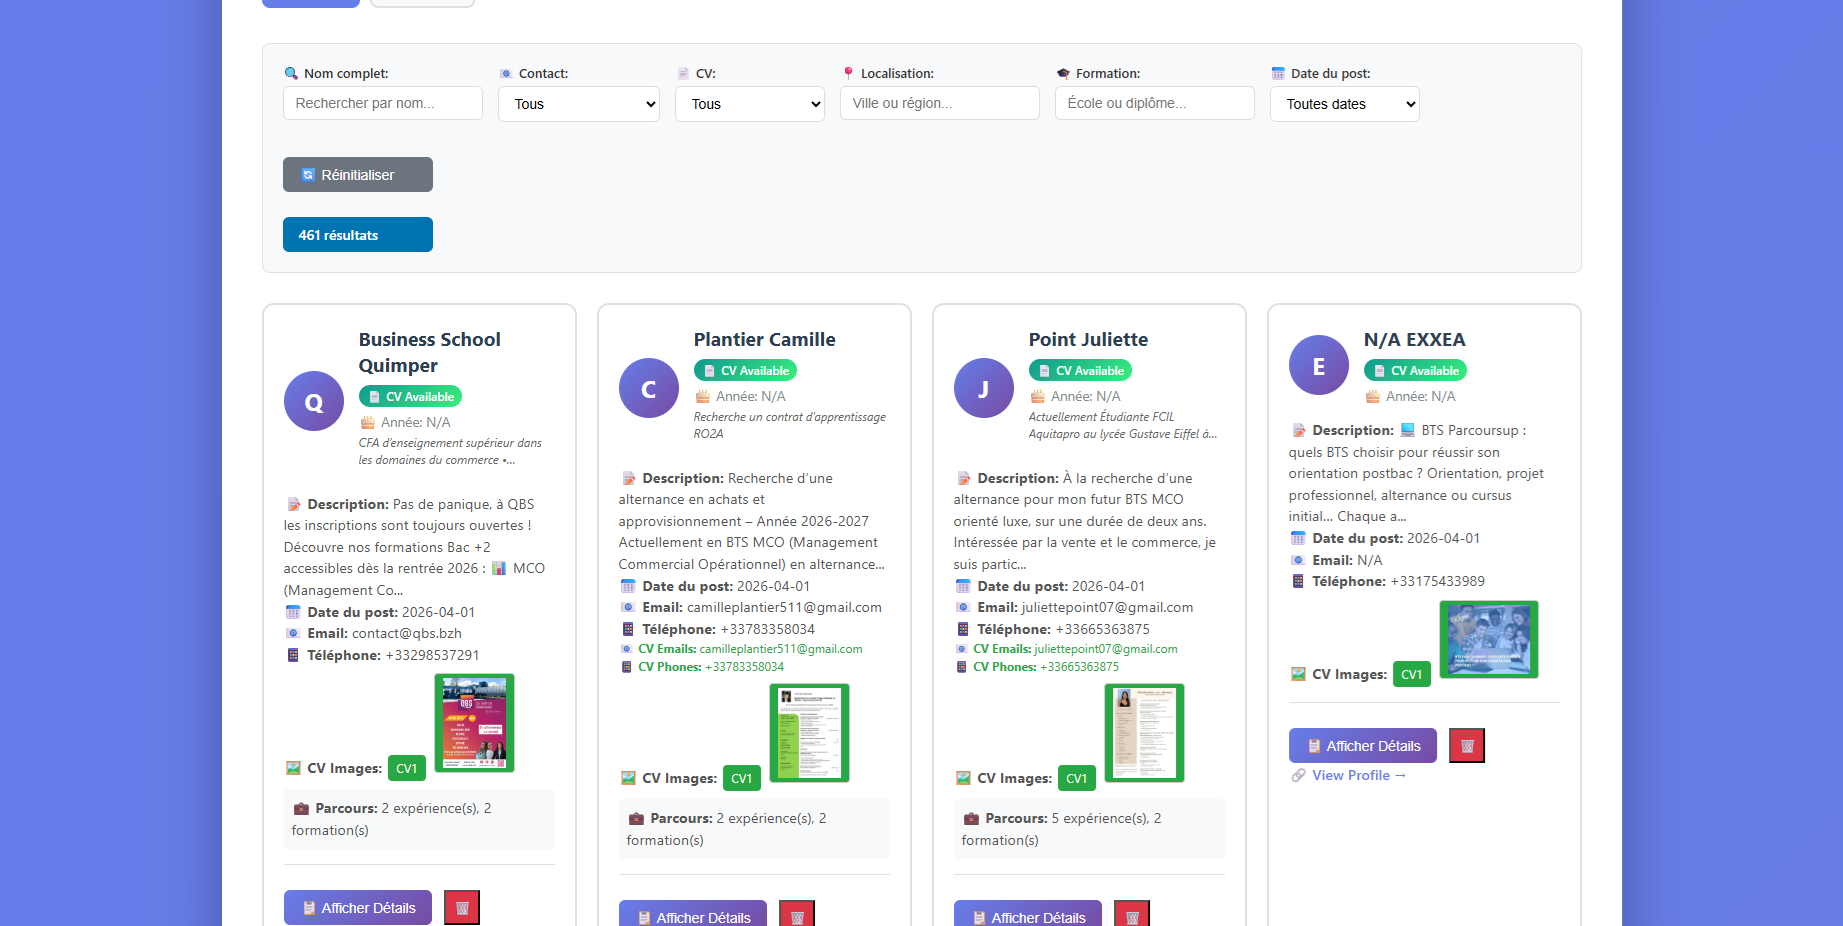Image resolution: width=1843 pixels, height=926 pixels.
Task: Click CV Available badge on Plantier Camille
Action: [x=745, y=371]
